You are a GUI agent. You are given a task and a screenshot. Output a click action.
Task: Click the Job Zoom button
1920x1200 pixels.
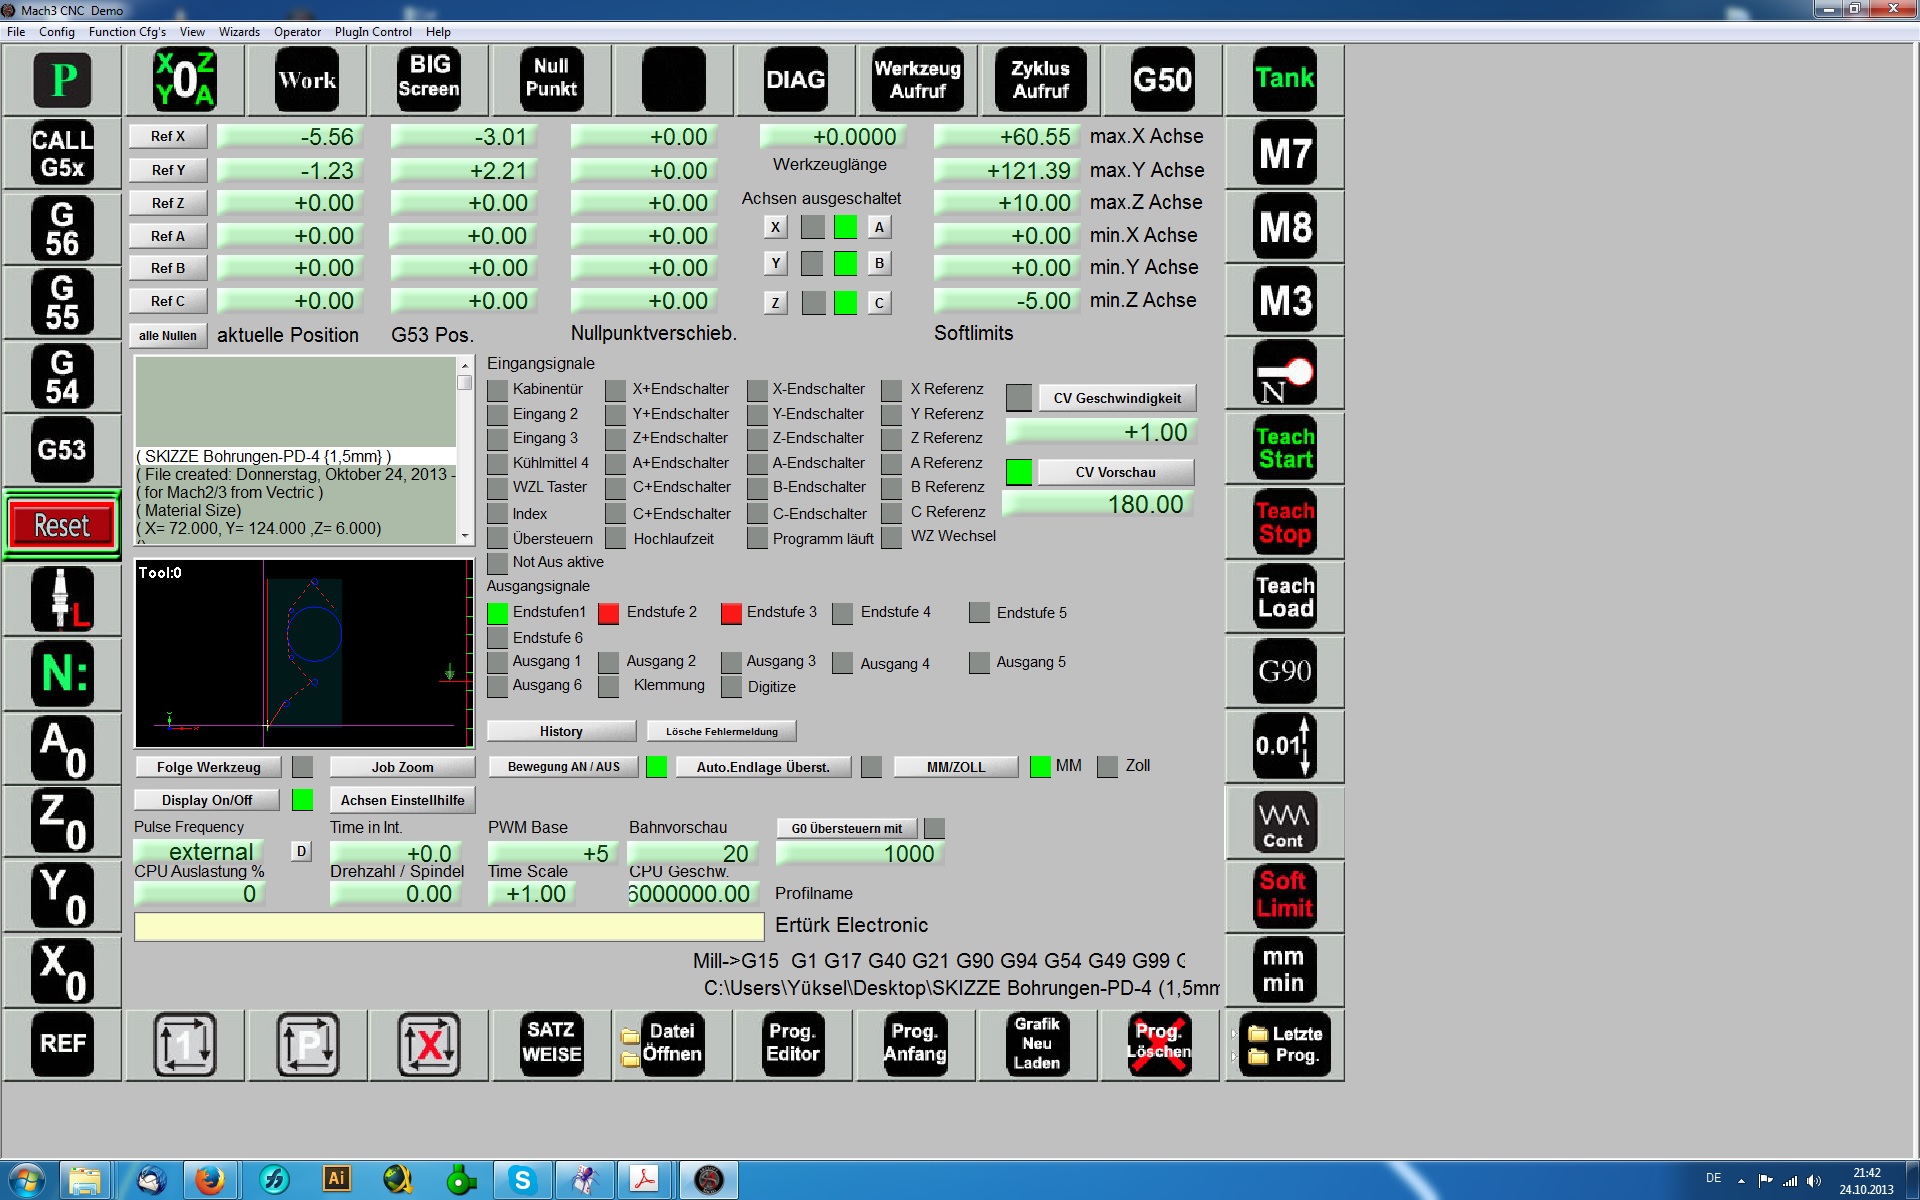(402, 767)
